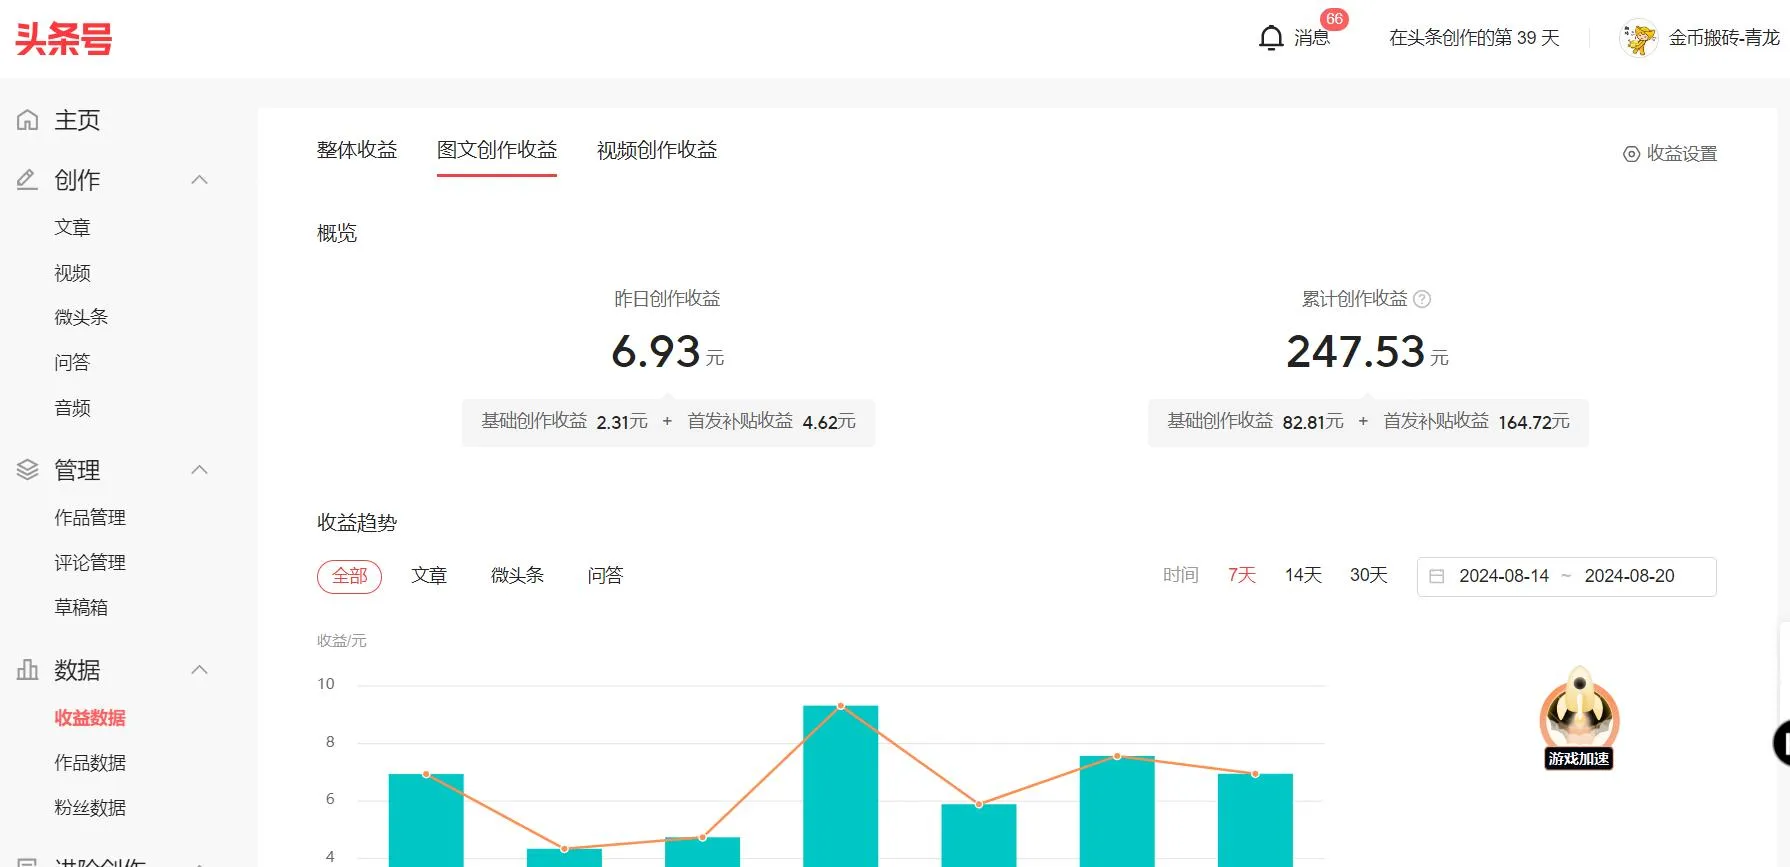Click the 66 unread messages badge
The height and width of the screenshot is (867, 1790).
tap(1334, 19)
